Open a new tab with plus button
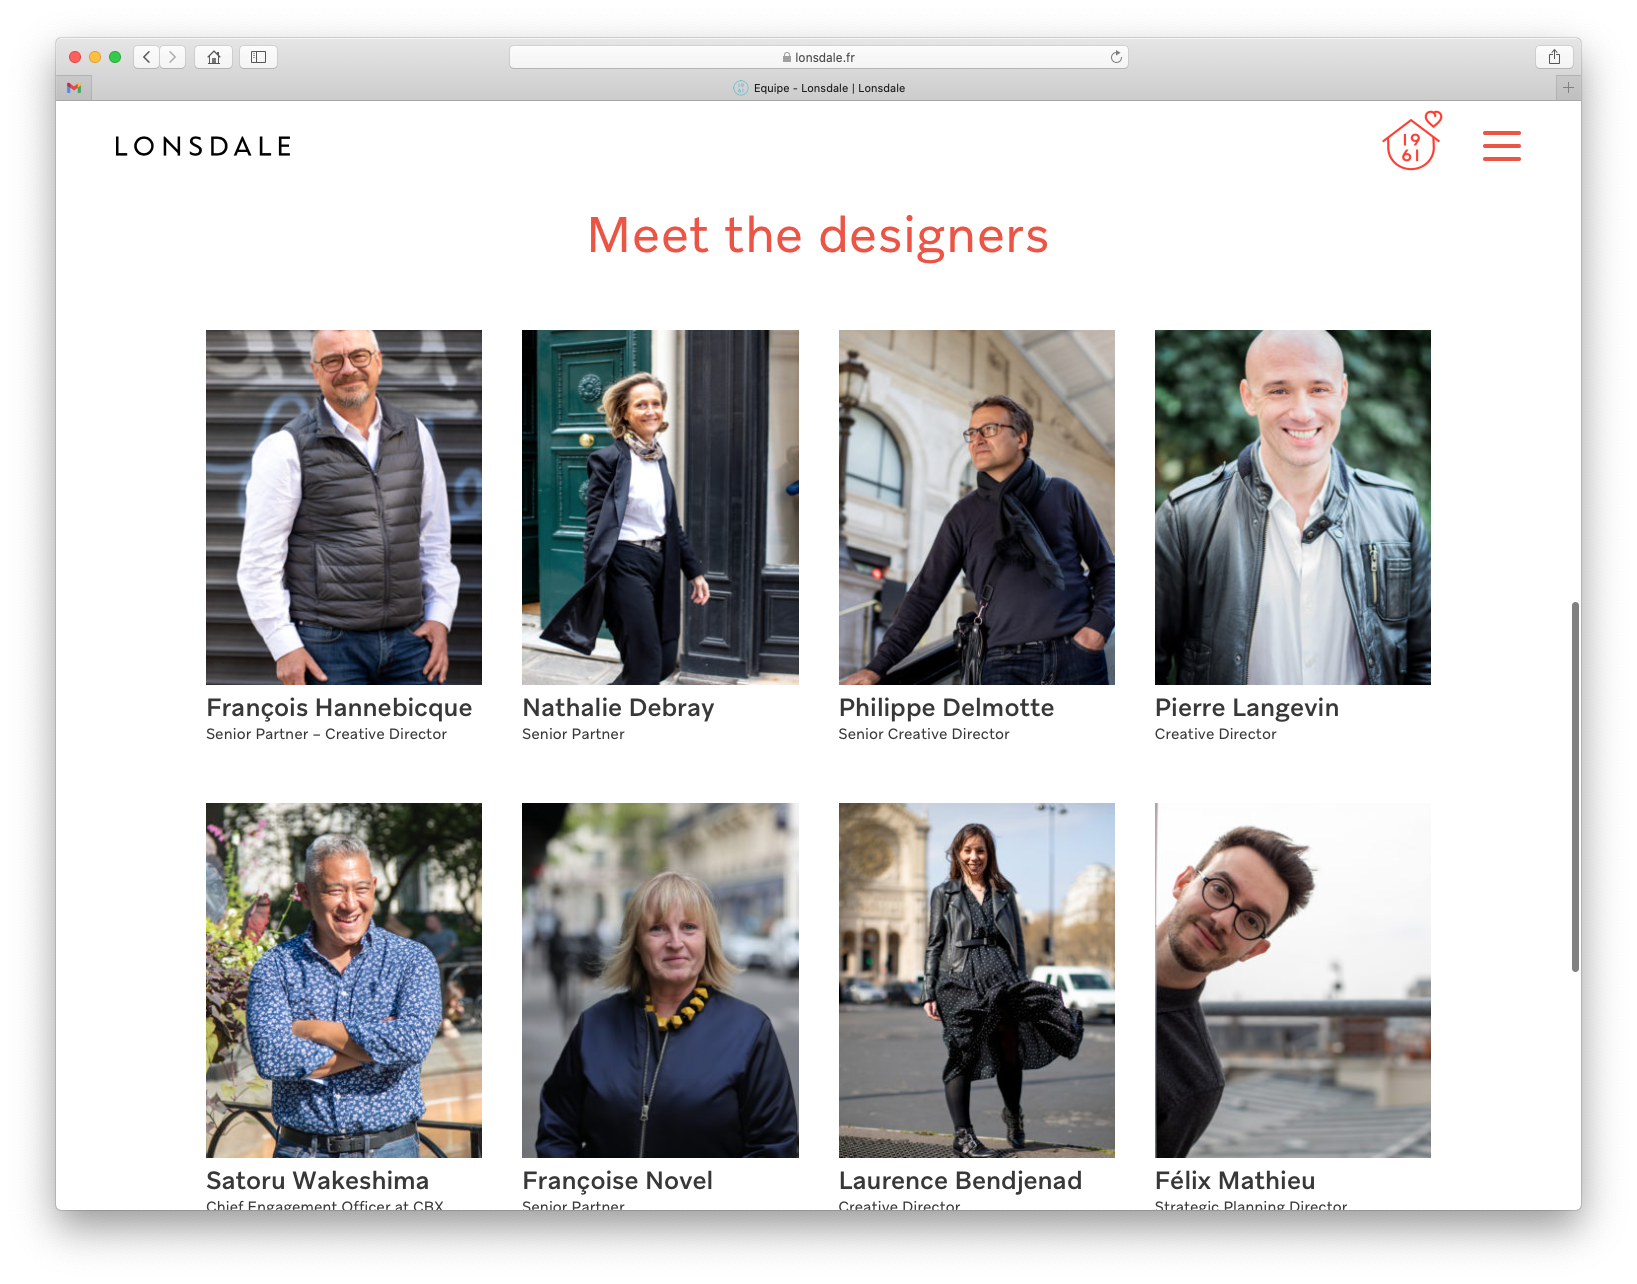 [1568, 88]
